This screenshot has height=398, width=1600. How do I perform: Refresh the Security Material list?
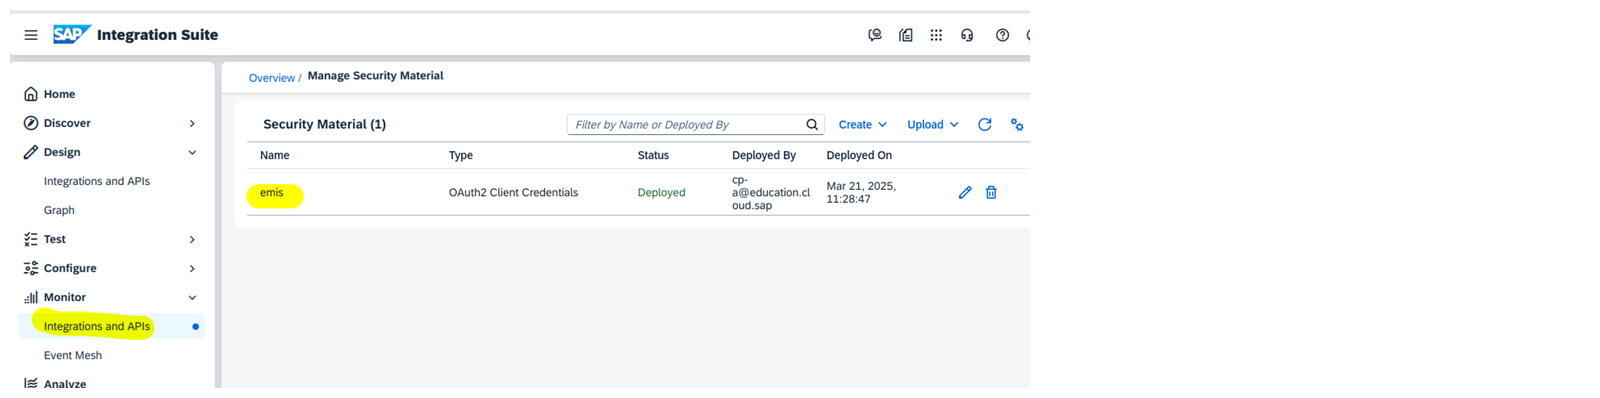(985, 125)
